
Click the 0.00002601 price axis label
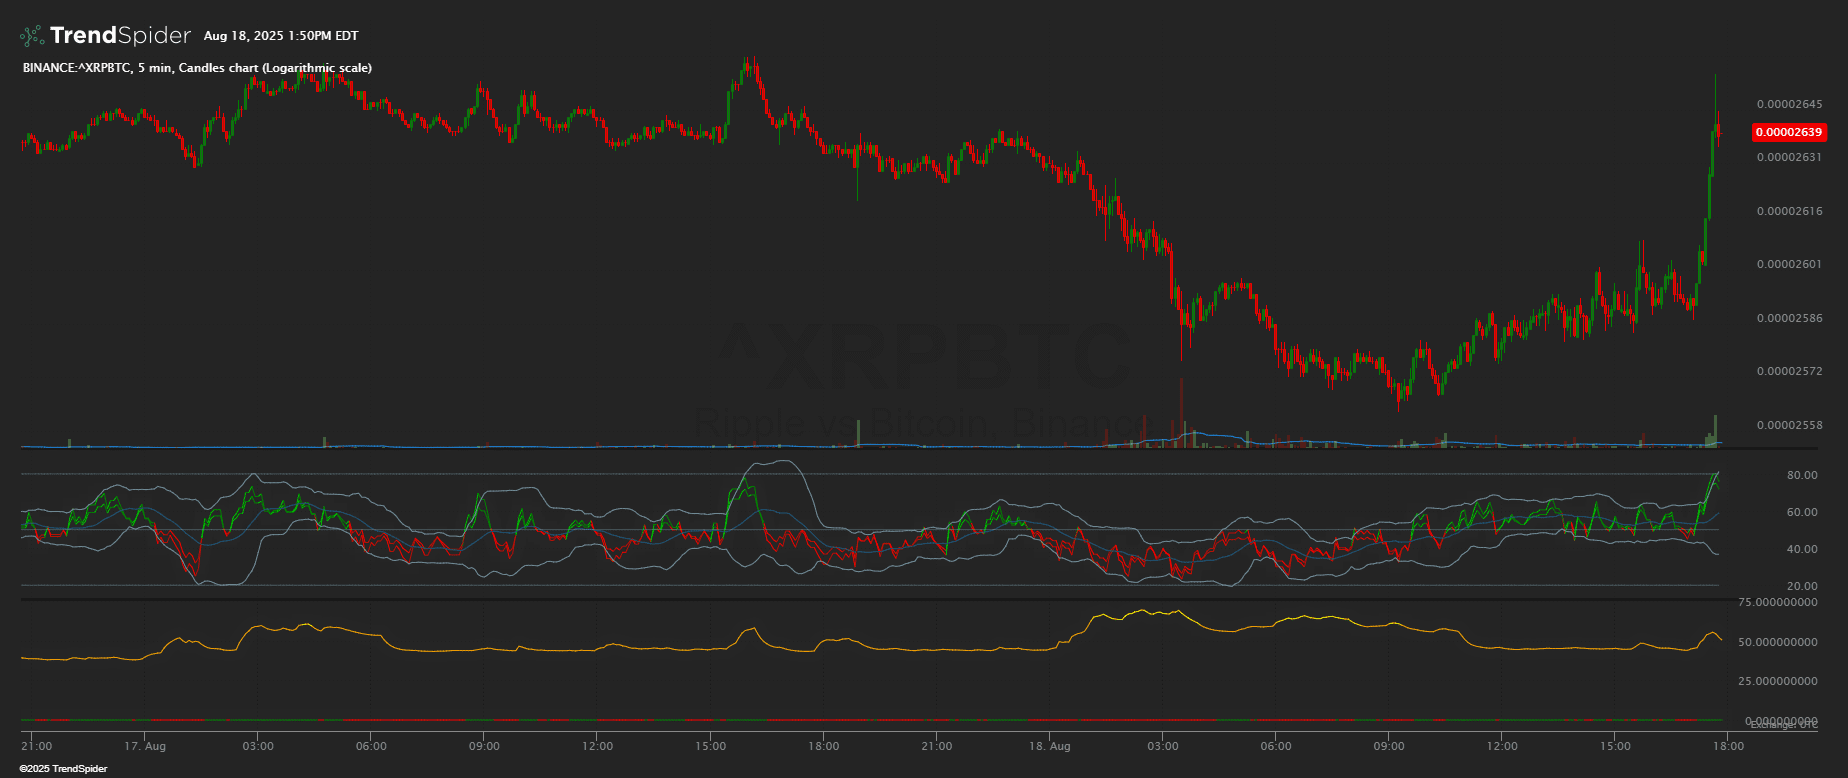pyautogui.click(x=1789, y=264)
